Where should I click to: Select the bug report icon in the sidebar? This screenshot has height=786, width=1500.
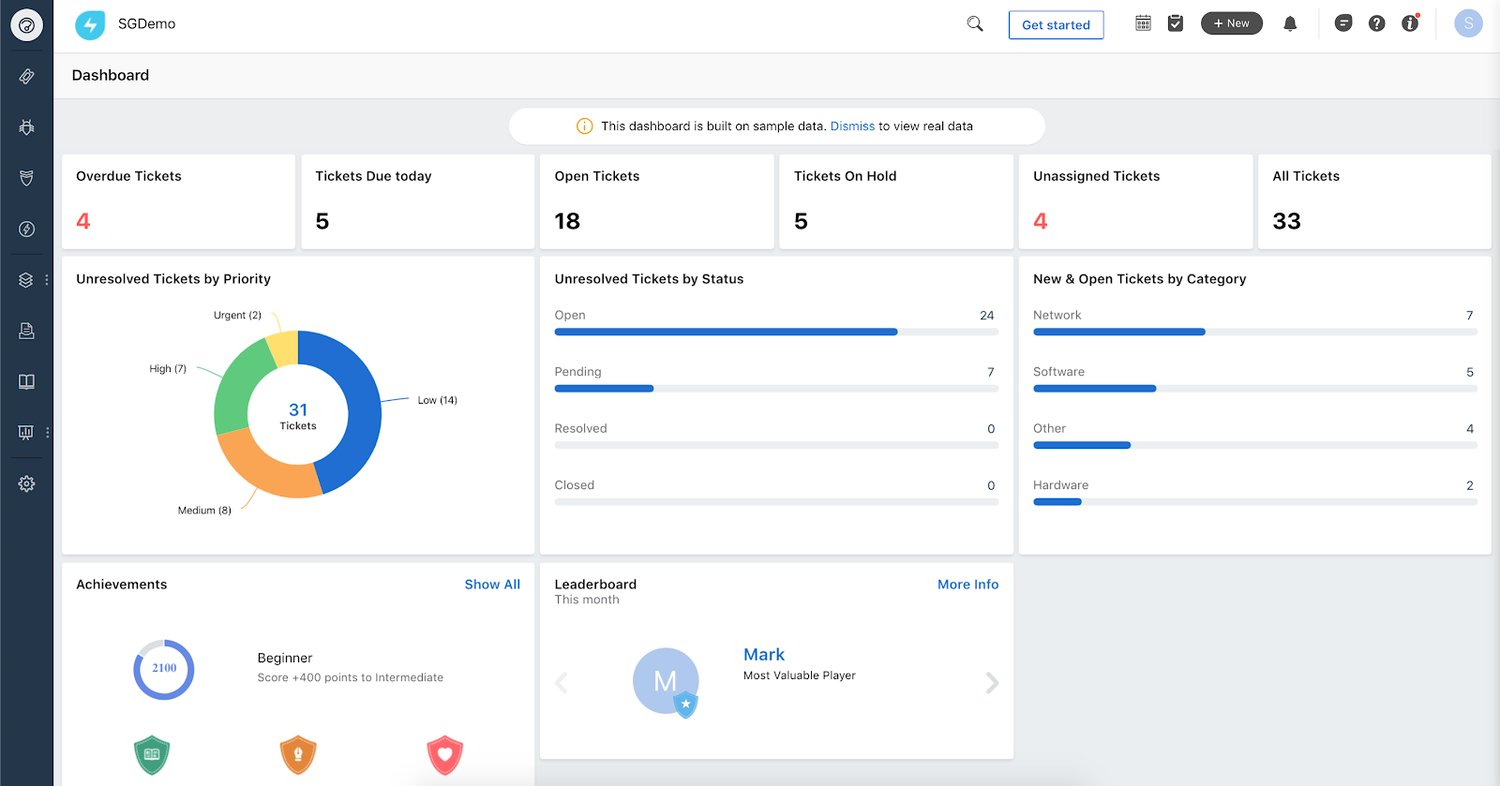point(27,127)
